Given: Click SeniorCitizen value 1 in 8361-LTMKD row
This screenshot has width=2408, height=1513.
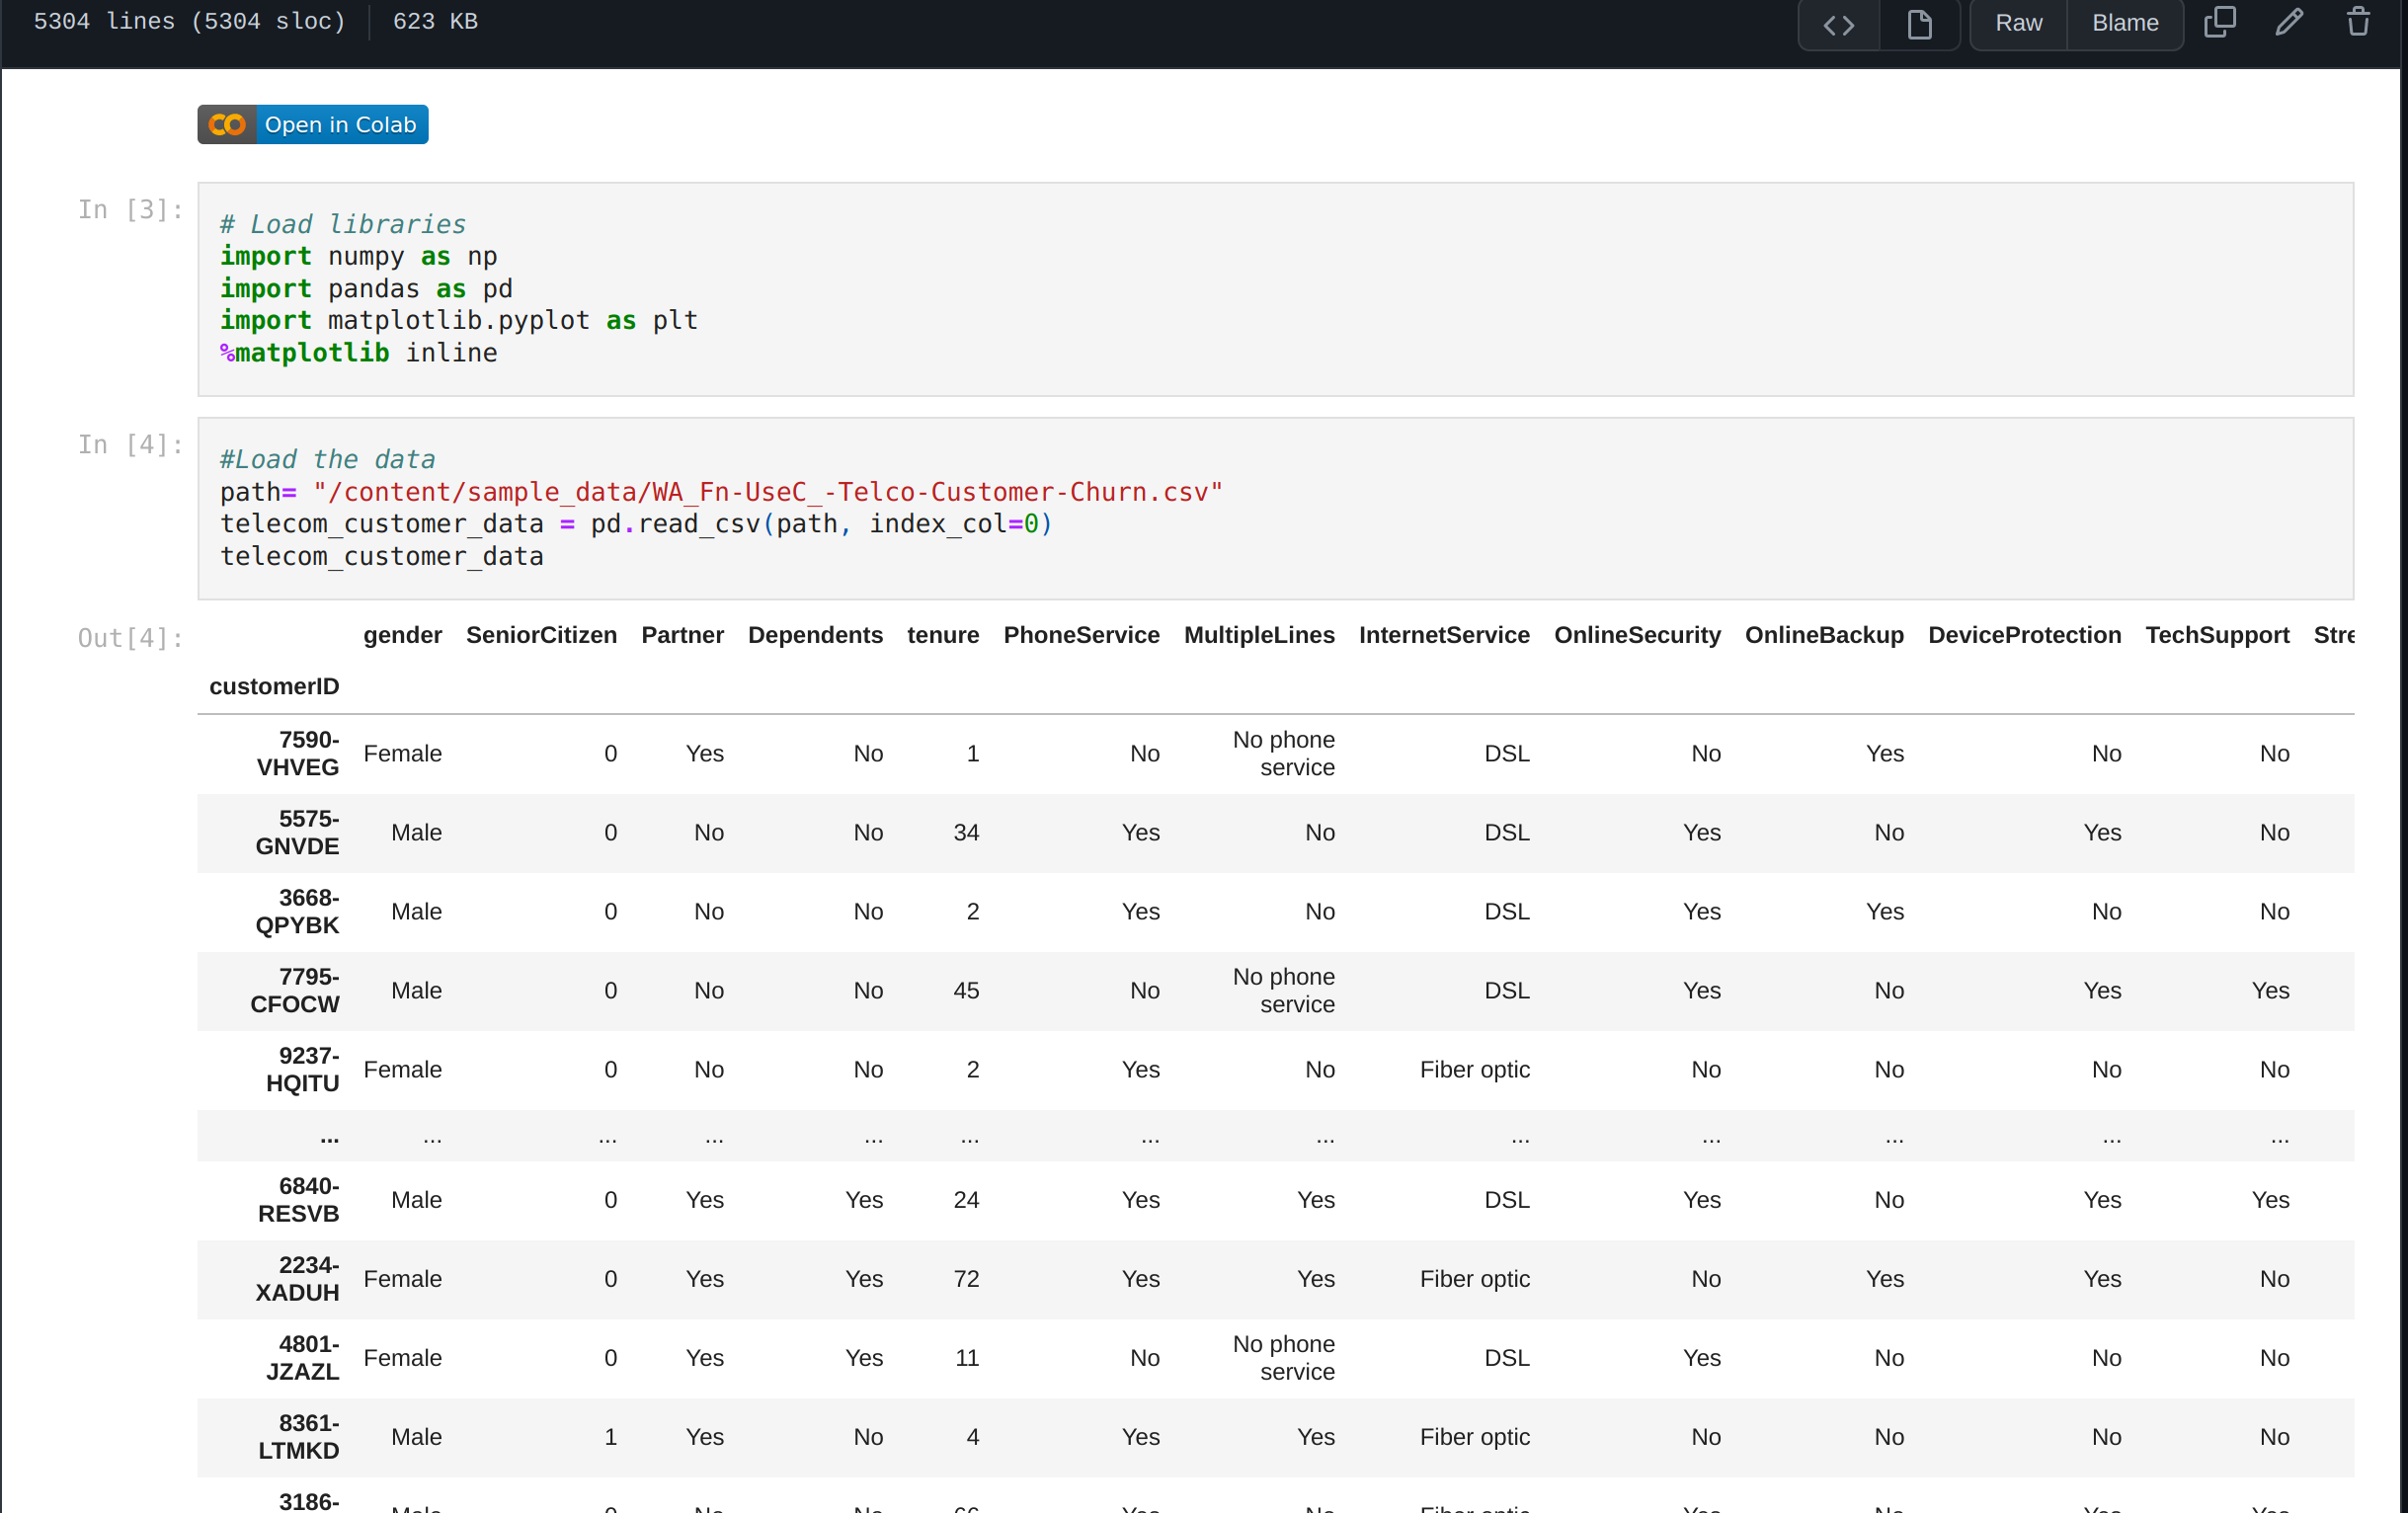Looking at the screenshot, I should 611,1437.
